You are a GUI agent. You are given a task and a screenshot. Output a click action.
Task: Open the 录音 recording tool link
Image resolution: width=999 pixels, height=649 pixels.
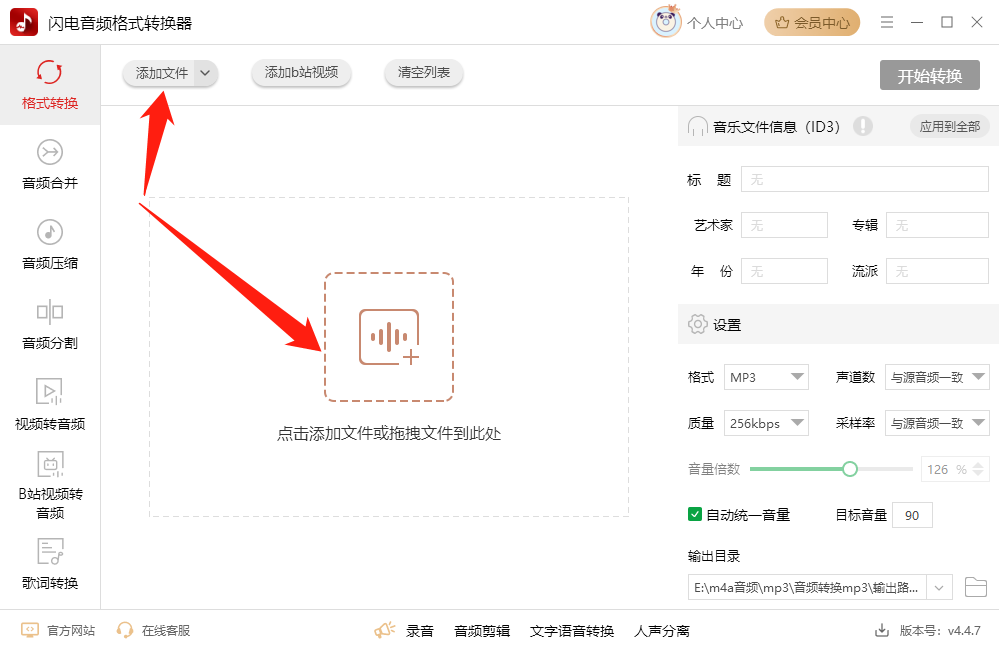pos(420,631)
